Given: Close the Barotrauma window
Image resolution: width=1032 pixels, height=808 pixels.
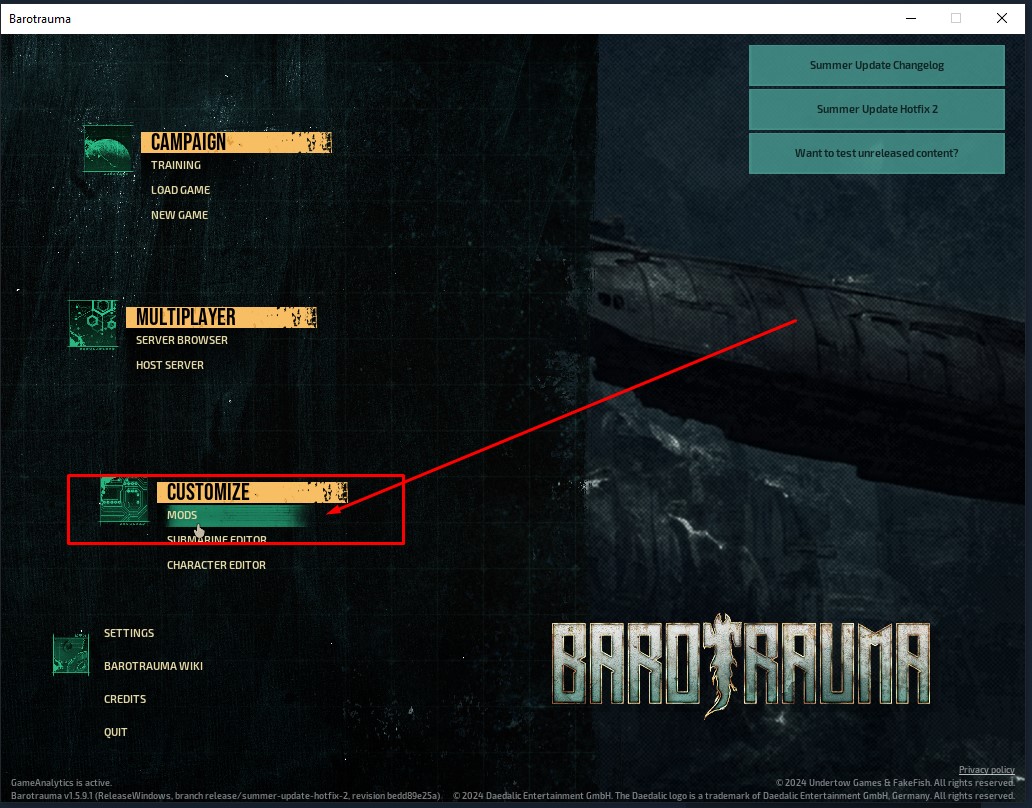Looking at the screenshot, I should pyautogui.click(x=1002, y=18).
